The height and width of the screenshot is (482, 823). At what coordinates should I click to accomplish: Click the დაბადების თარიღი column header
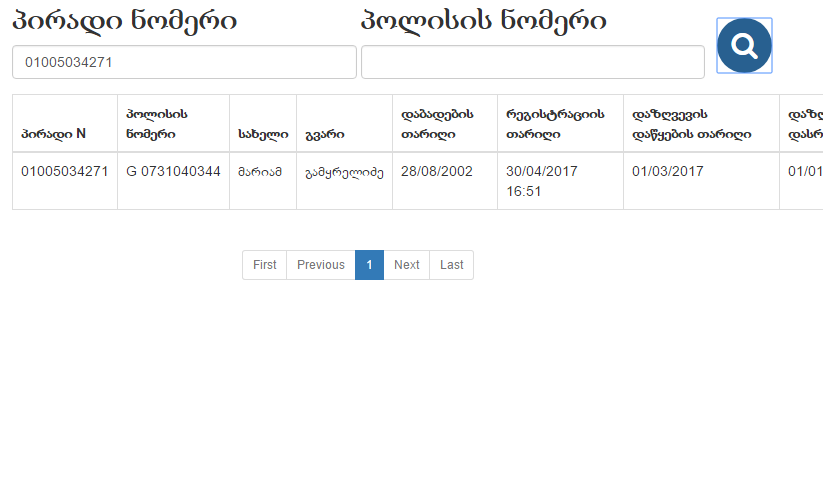[437, 123]
